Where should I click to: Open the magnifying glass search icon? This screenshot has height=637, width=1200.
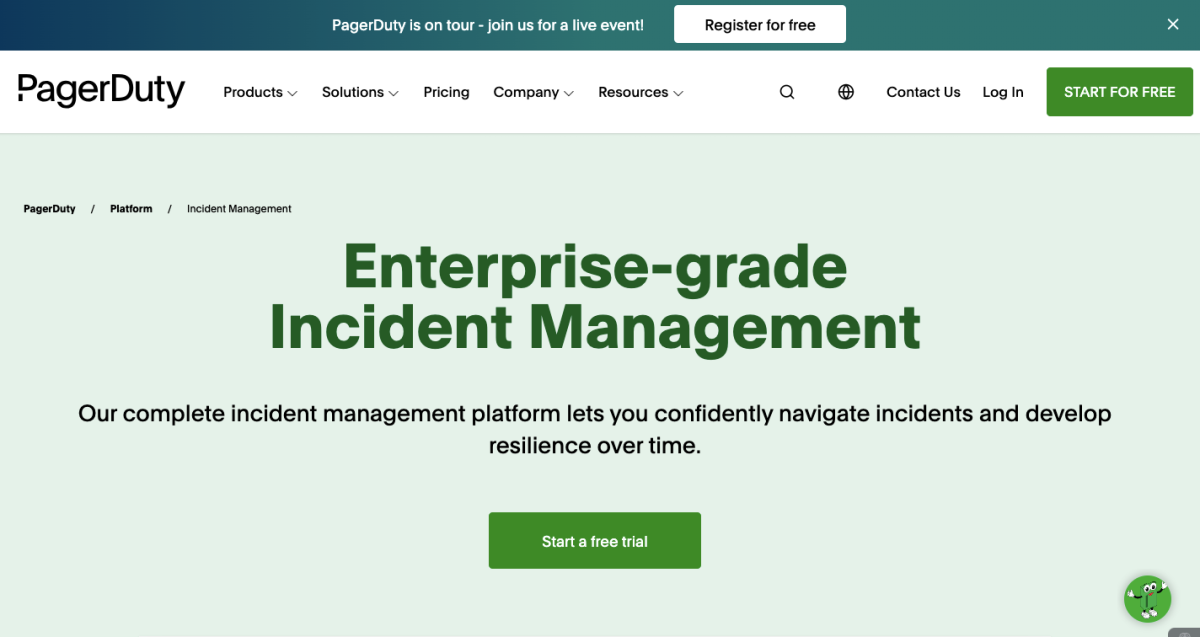click(787, 91)
